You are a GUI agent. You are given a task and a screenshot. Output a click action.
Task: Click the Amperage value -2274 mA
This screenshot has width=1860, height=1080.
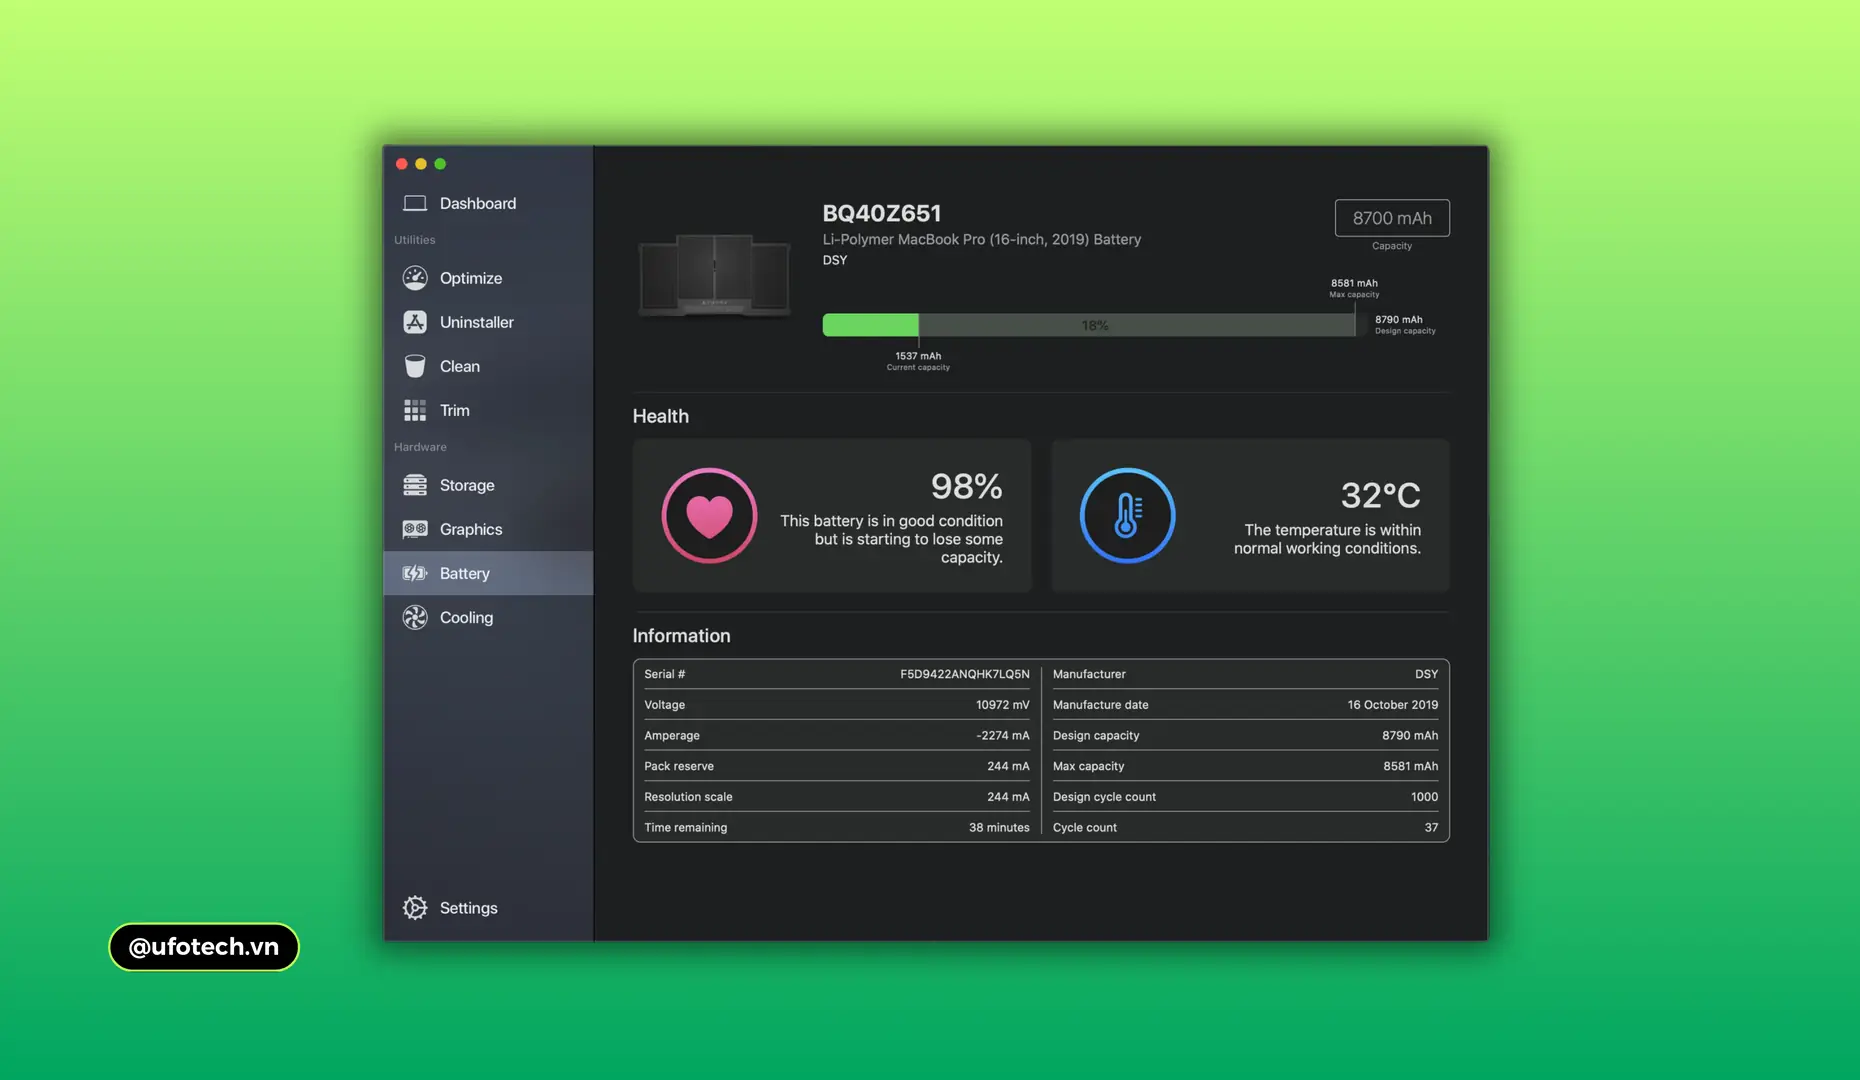[x=1002, y=736]
